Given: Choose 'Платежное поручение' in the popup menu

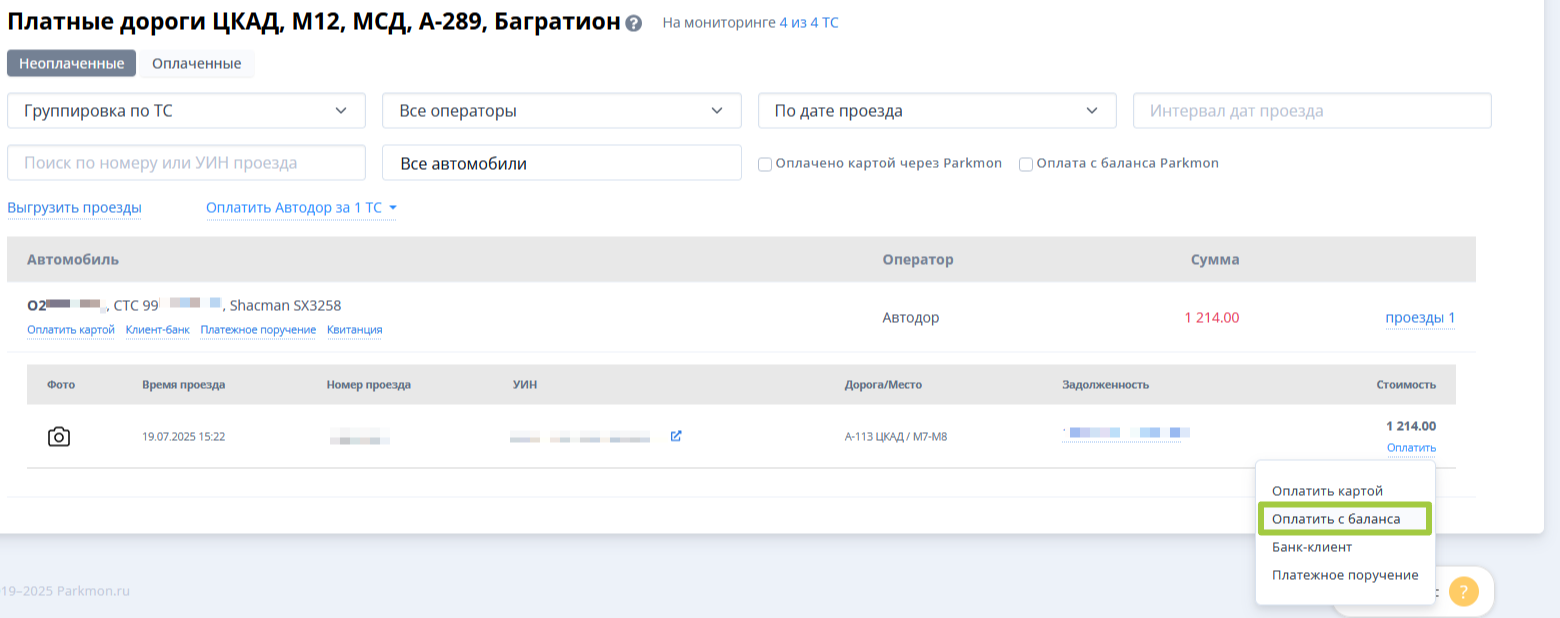Looking at the screenshot, I should coord(1345,575).
